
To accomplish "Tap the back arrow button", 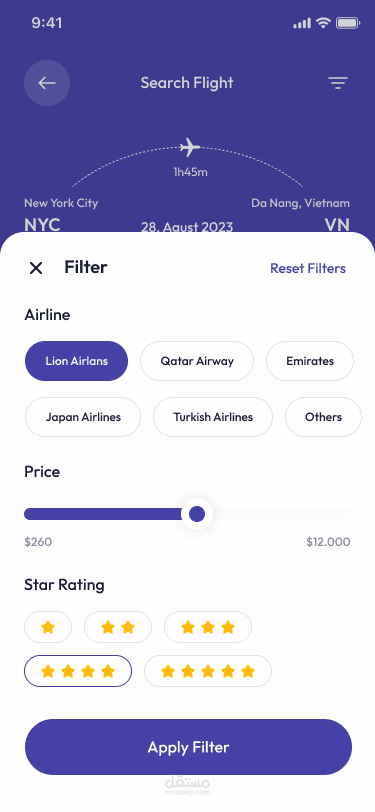I will pos(47,83).
